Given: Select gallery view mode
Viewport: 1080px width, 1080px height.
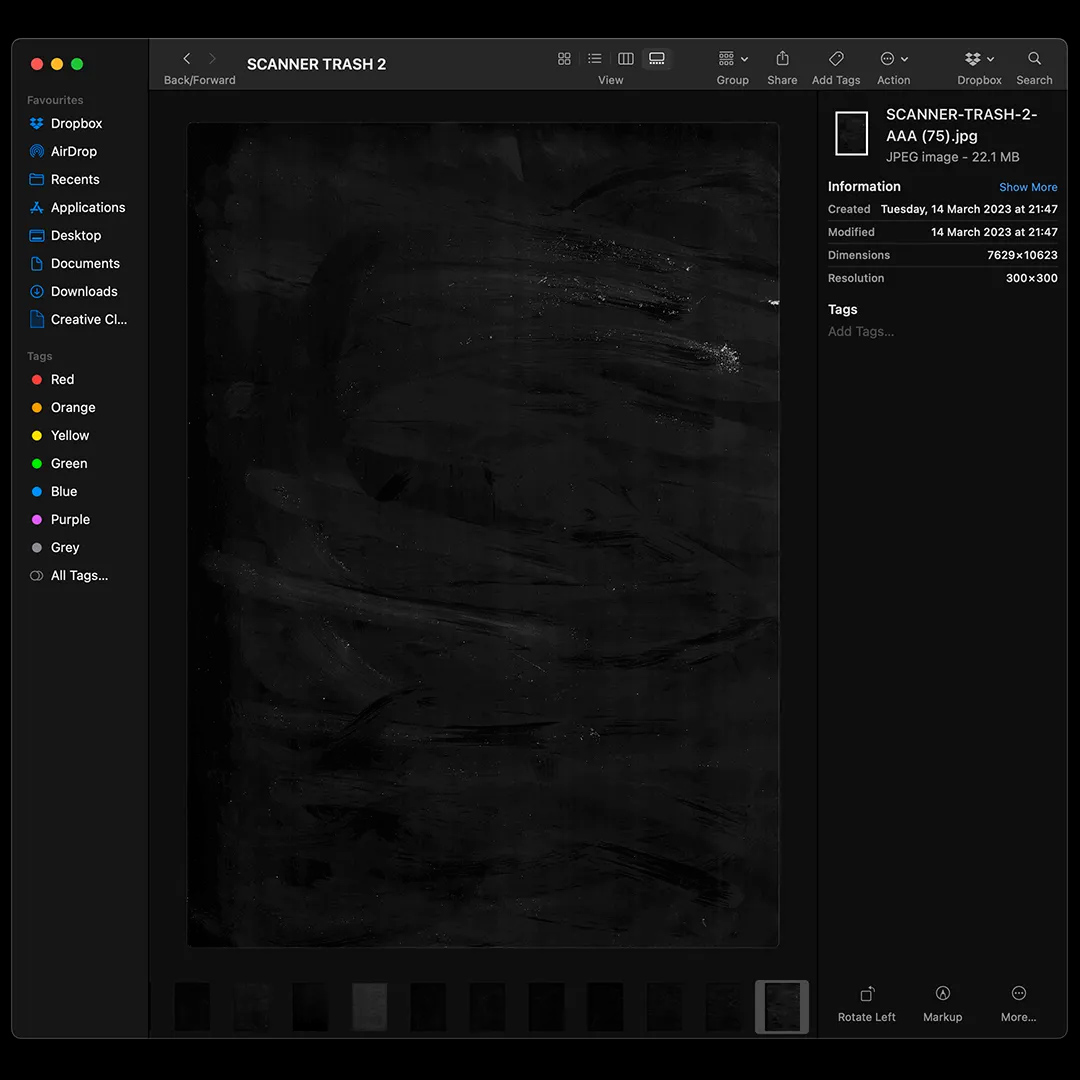Looking at the screenshot, I should [657, 59].
